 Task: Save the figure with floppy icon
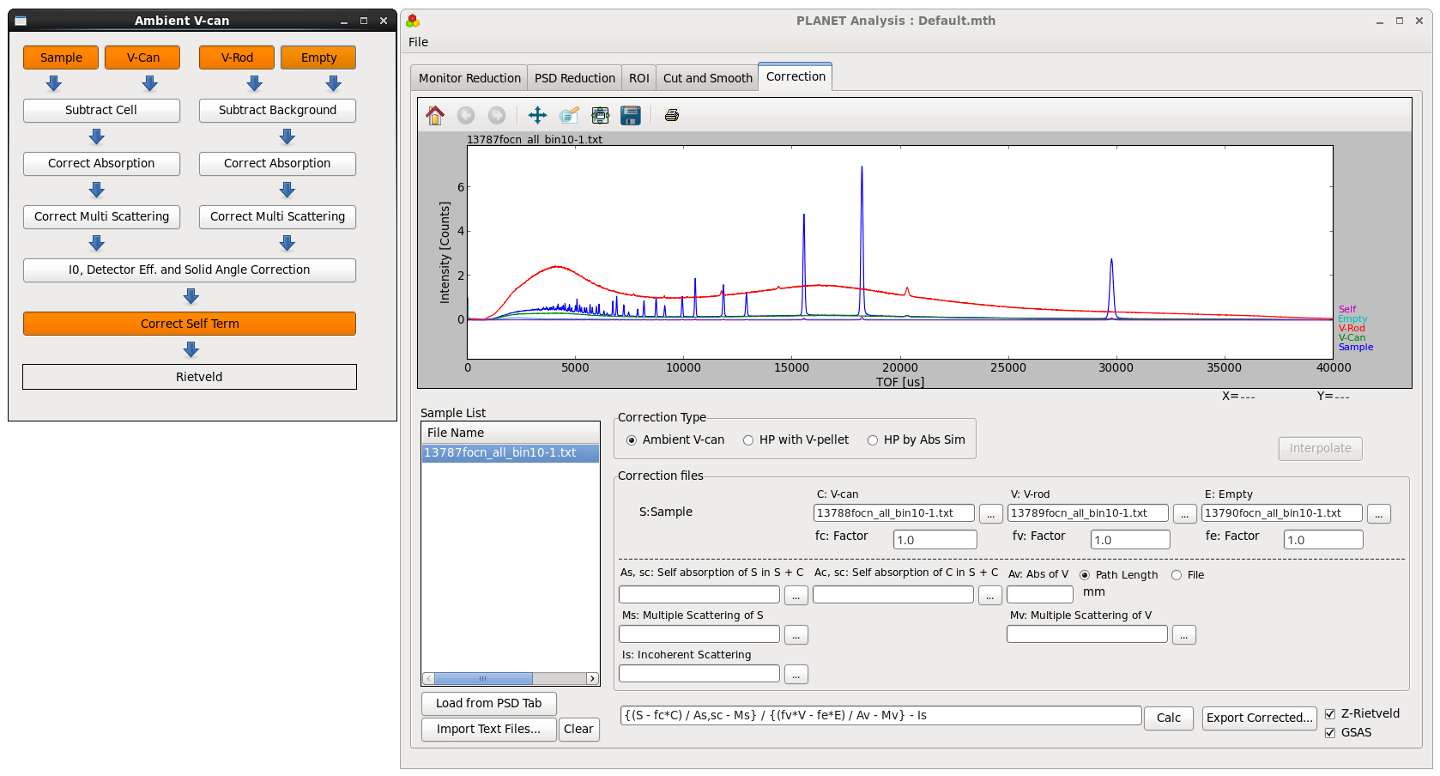click(x=631, y=115)
